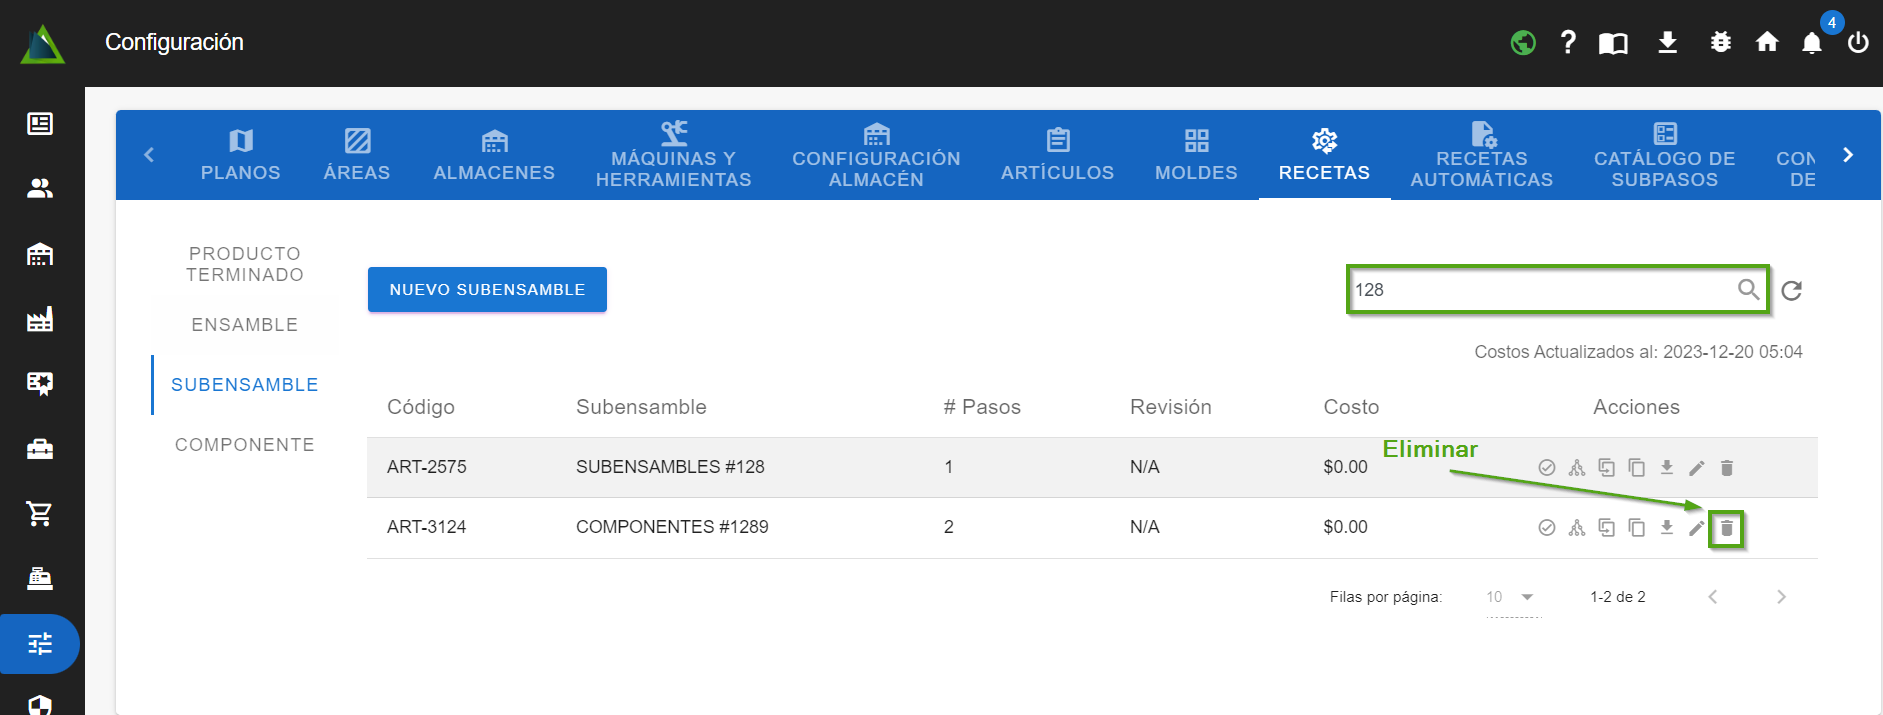Click the refresh icon beside the search box
Screen dimensions: 1883x715
[1791, 290]
